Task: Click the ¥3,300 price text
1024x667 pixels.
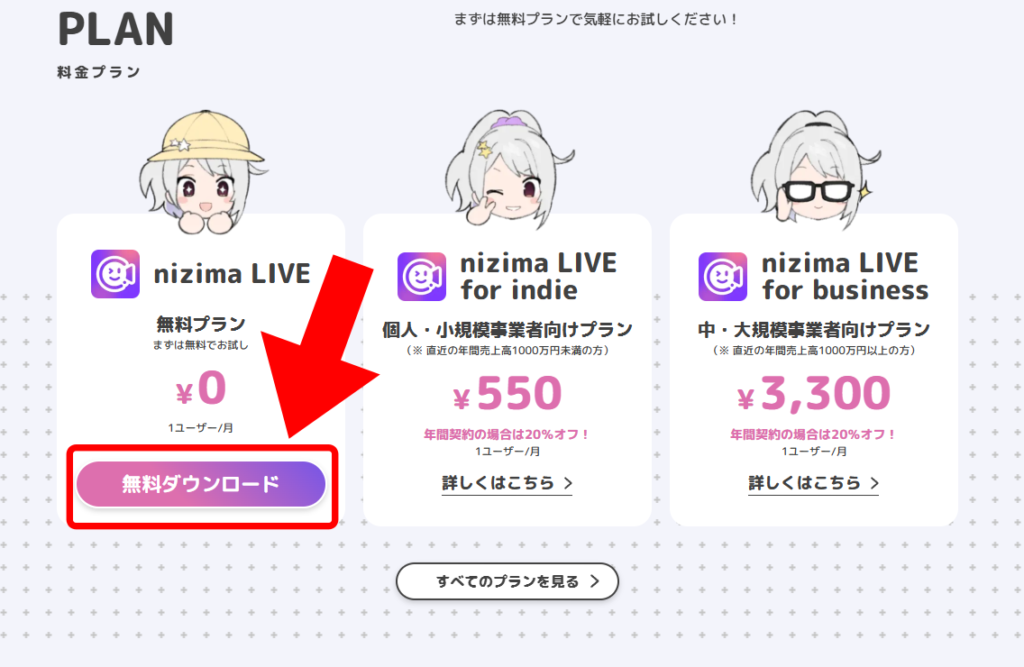Action: [x=814, y=393]
